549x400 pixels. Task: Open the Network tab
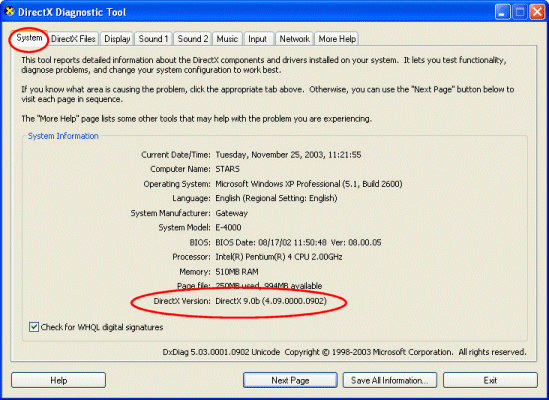pyautogui.click(x=294, y=39)
